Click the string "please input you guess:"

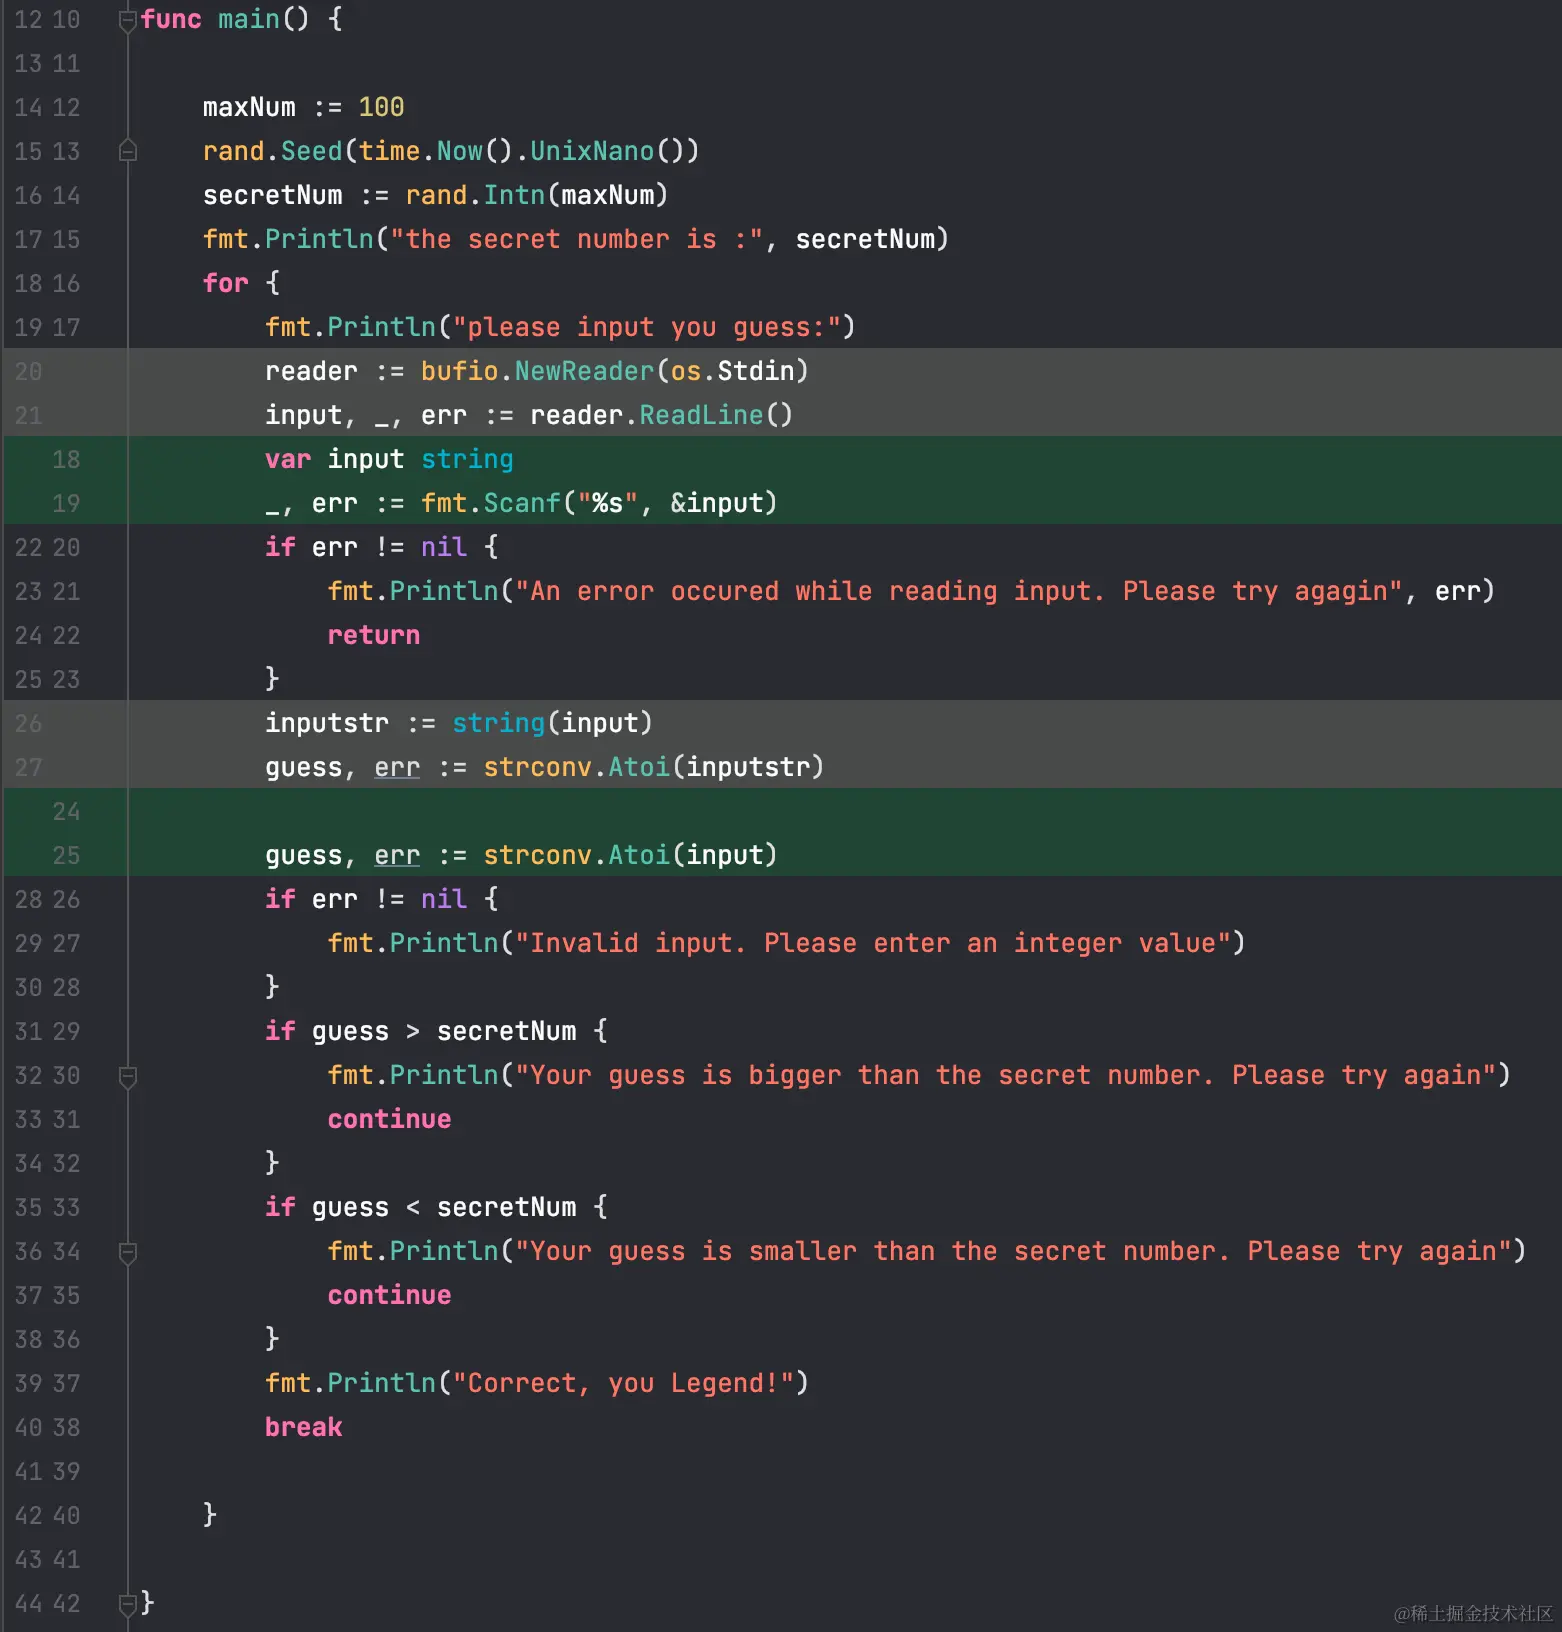coord(647,327)
